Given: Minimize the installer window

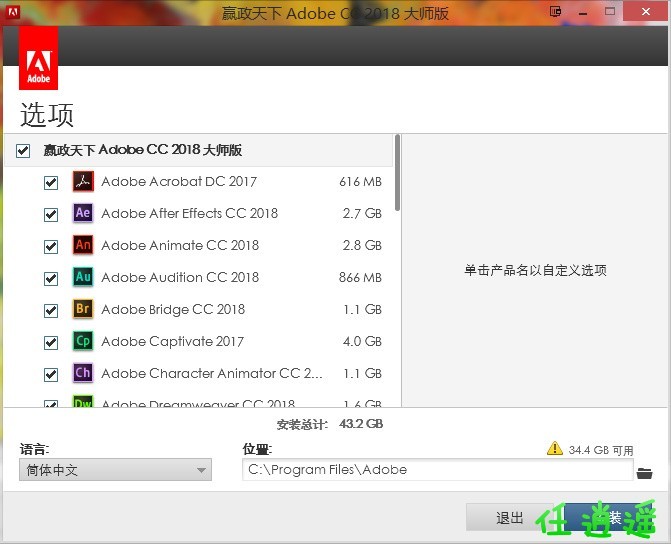Looking at the screenshot, I should point(582,12).
